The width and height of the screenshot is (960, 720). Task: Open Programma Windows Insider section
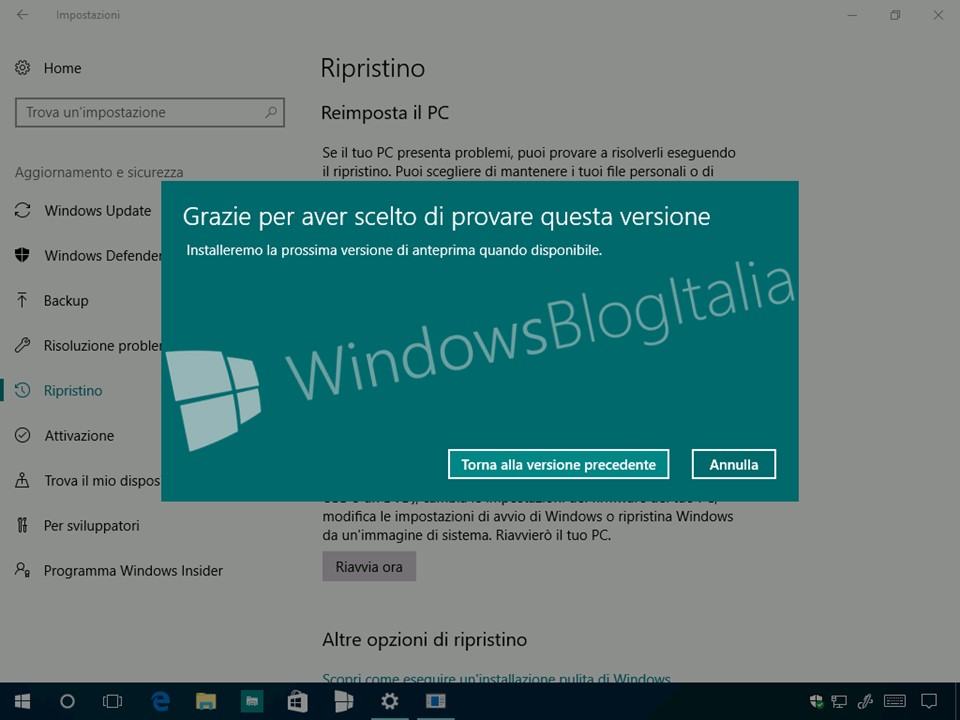click(x=133, y=571)
